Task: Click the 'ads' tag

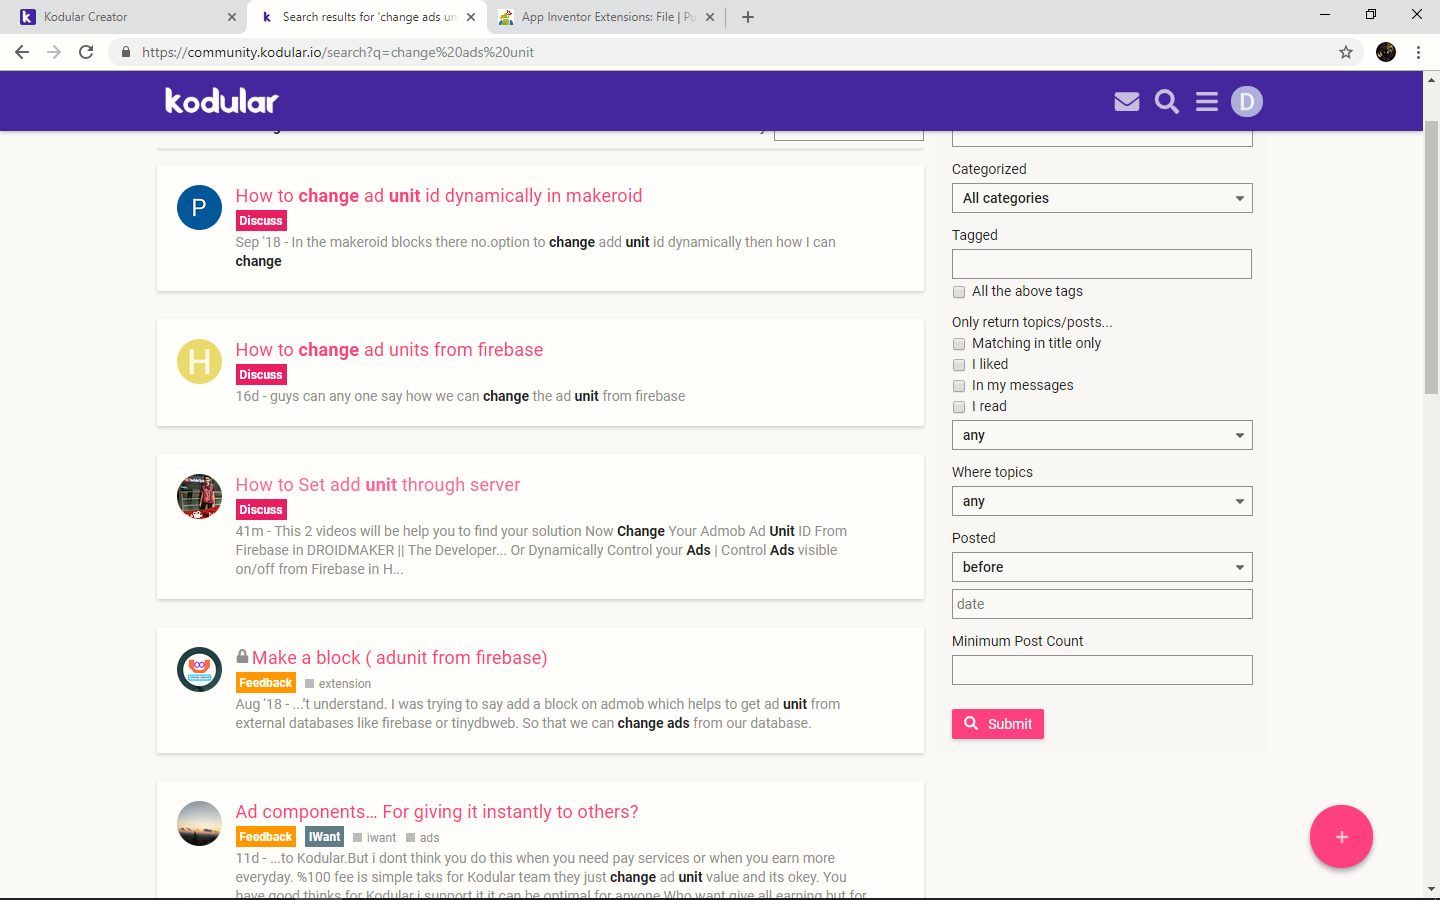Action: (423, 838)
